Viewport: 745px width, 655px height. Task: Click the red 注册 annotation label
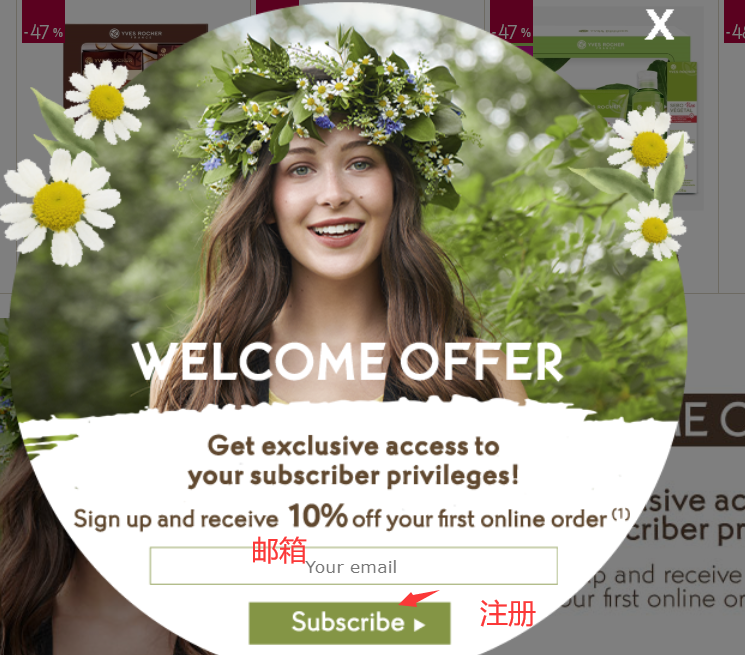click(x=507, y=613)
